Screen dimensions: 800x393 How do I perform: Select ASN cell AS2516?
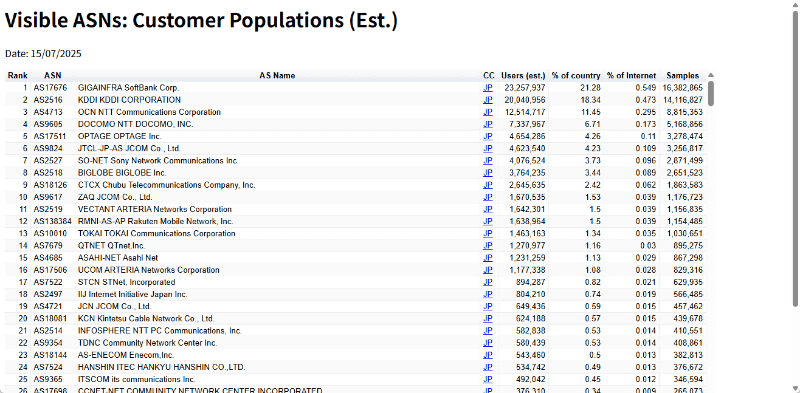[47, 100]
